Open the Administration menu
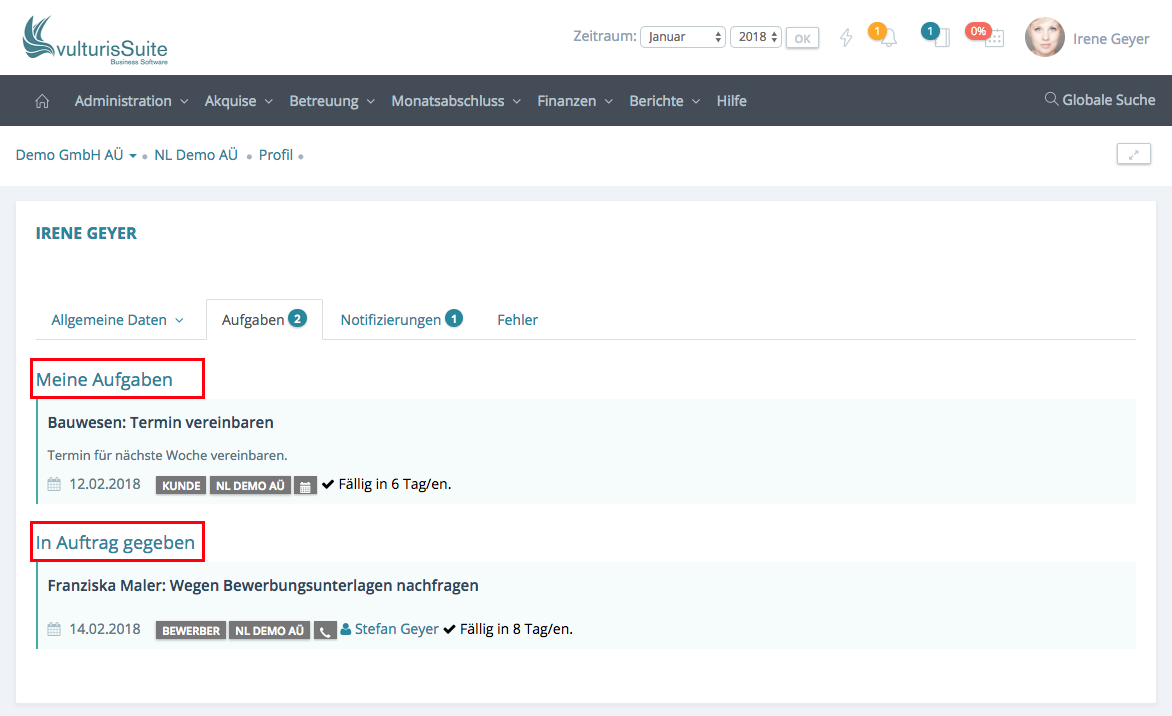1172x716 pixels. coord(131,101)
